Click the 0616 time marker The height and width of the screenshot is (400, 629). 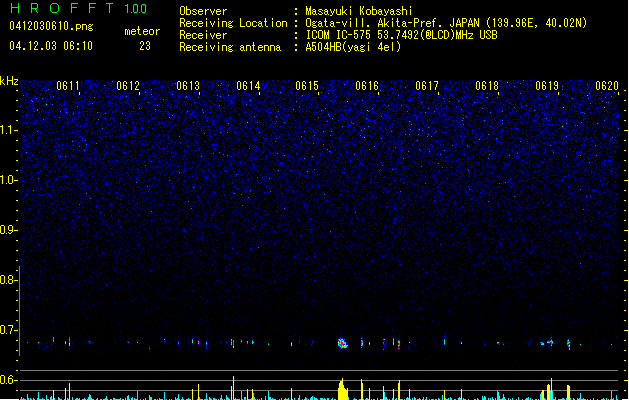point(367,86)
